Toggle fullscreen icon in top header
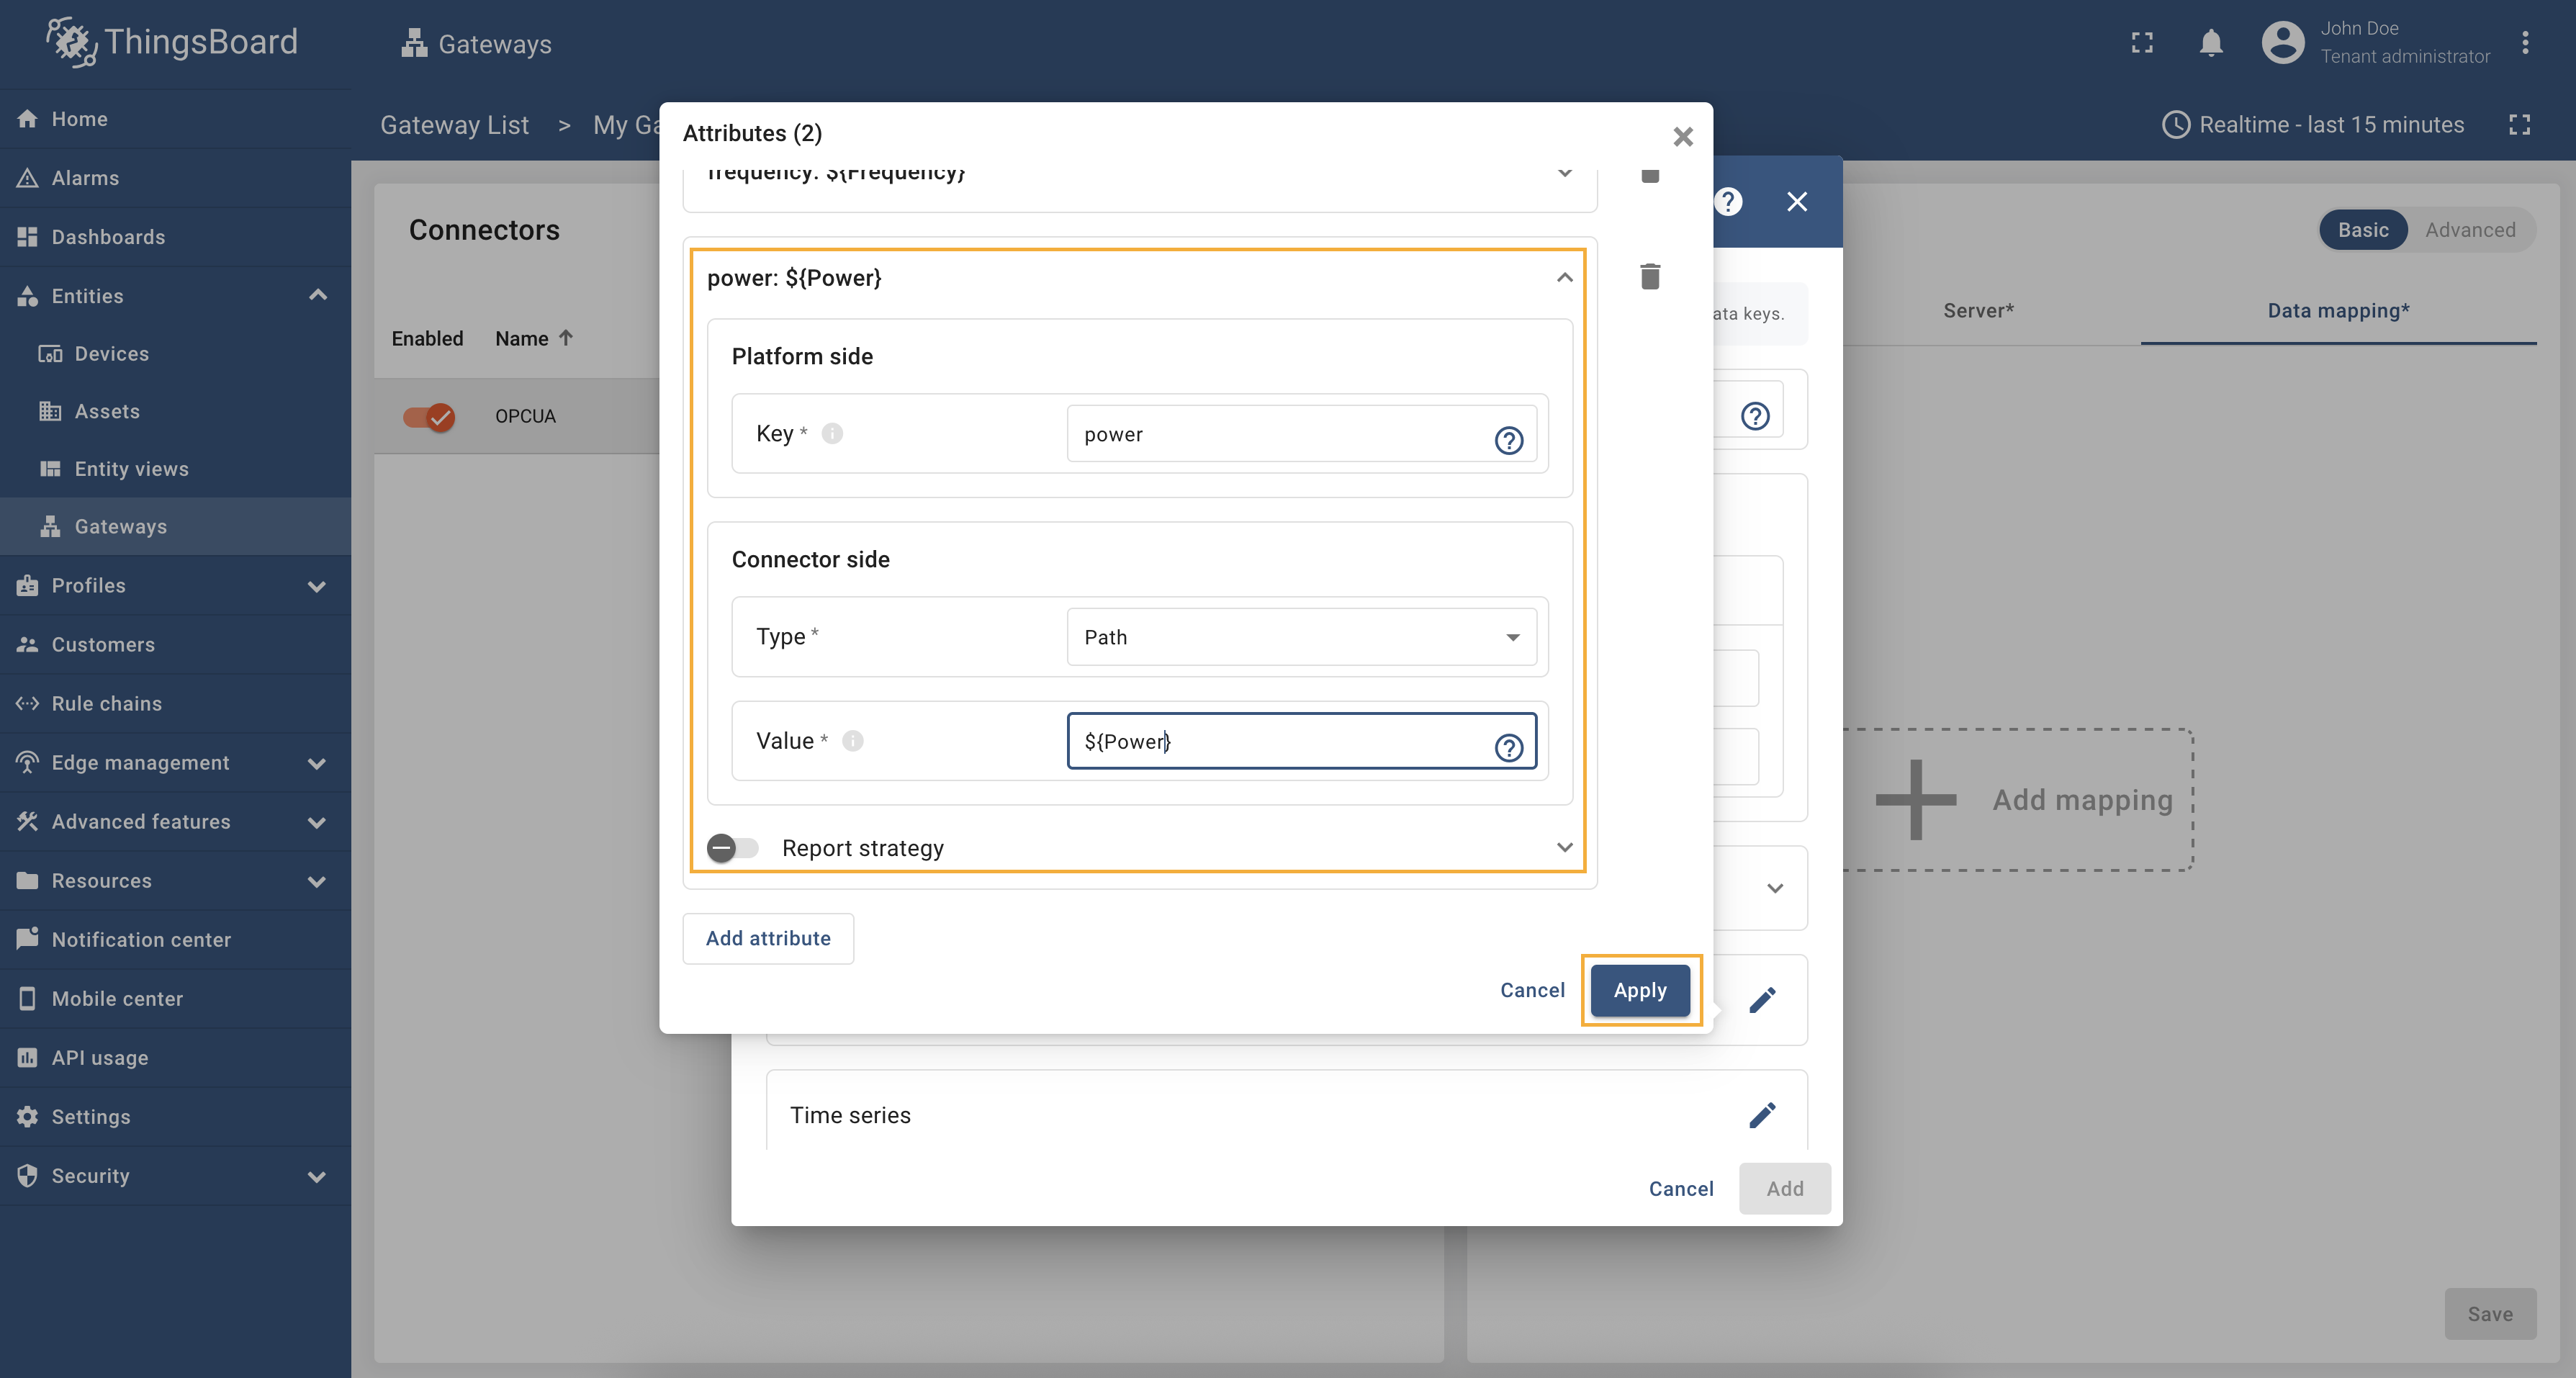The image size is (2576, 1378). [2142, 43]
